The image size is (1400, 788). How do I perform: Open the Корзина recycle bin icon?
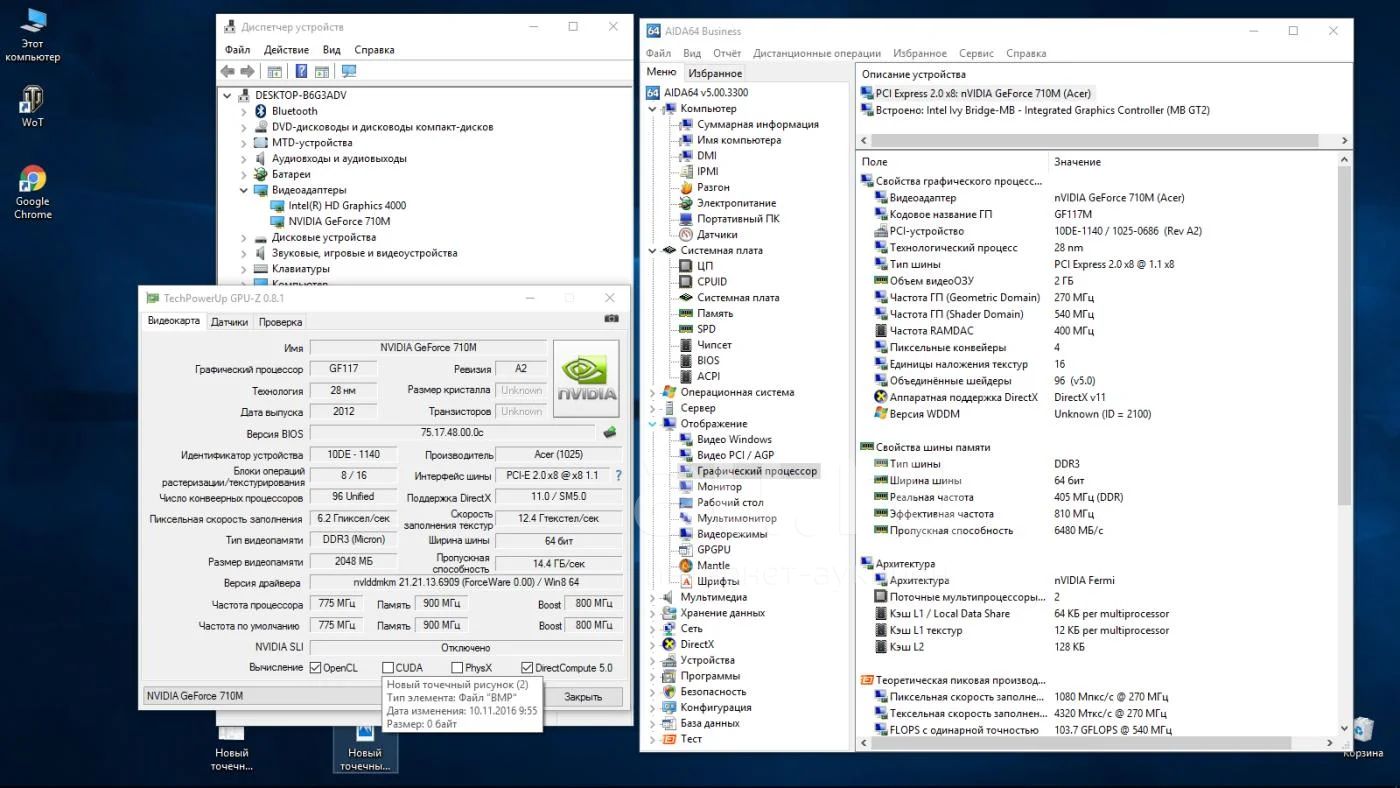pyautogui.click(x=1363, y=737)
